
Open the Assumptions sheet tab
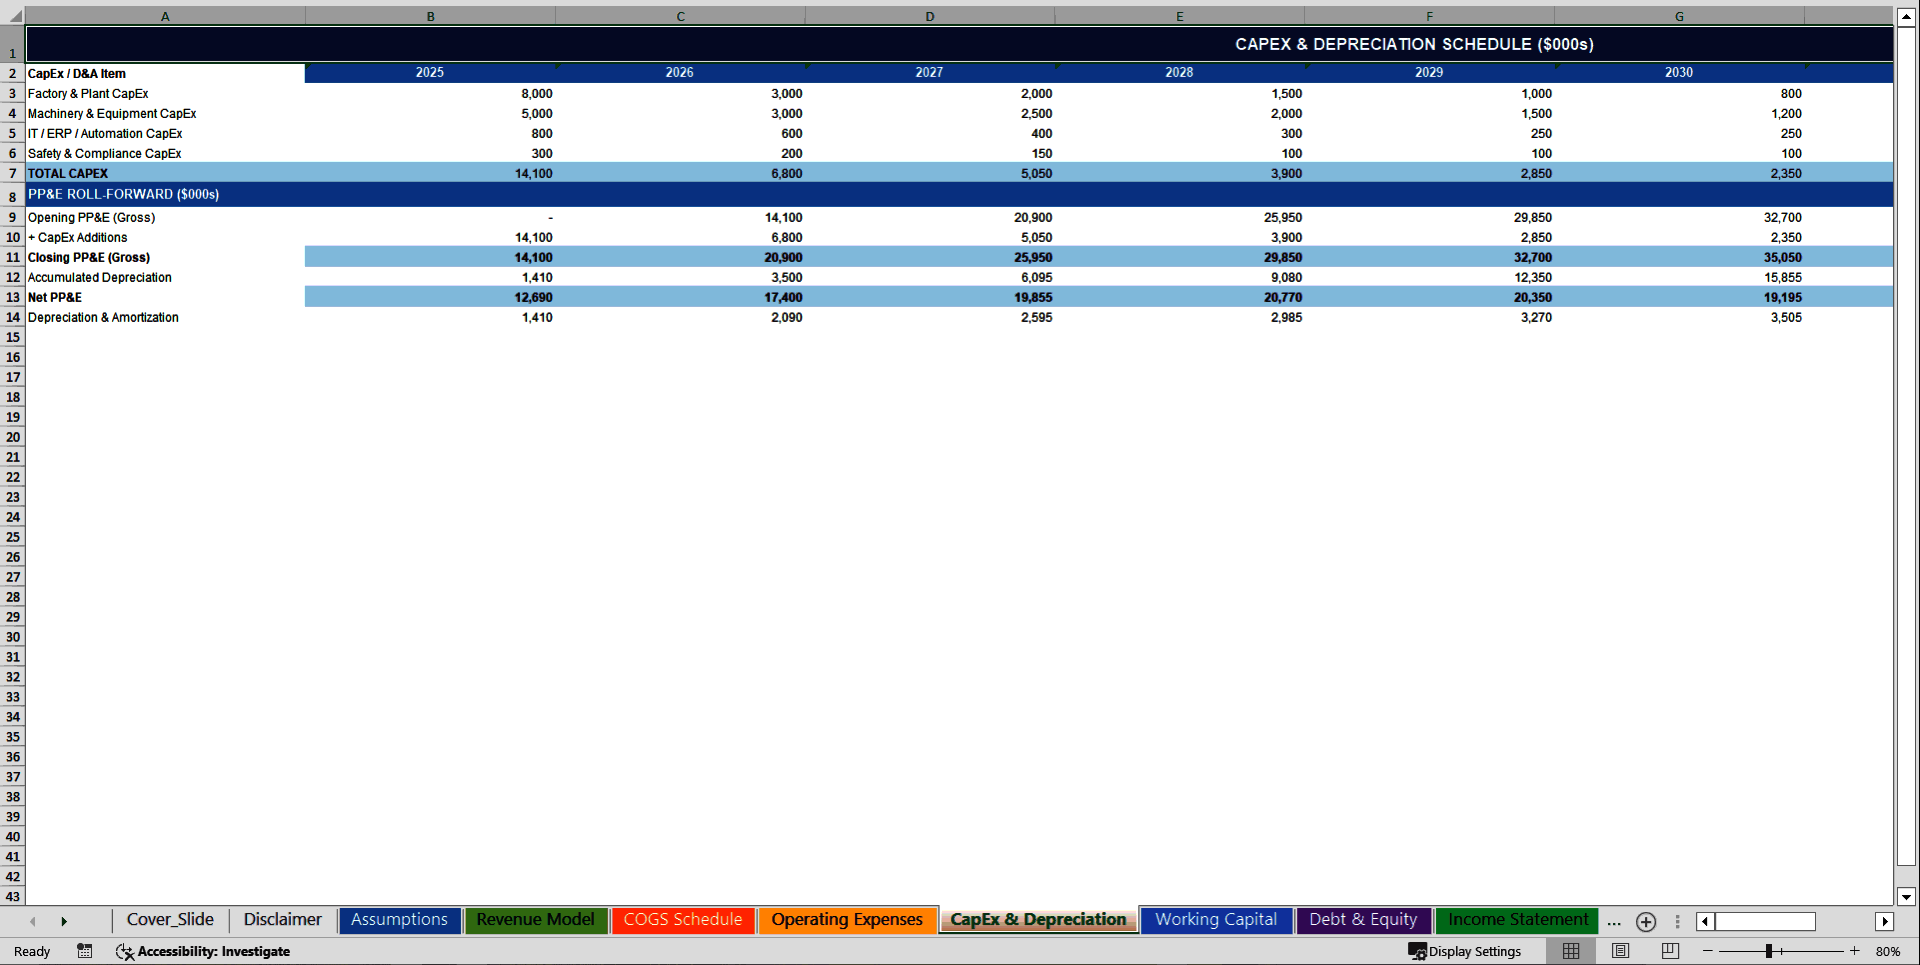click(x=399, y=920)
